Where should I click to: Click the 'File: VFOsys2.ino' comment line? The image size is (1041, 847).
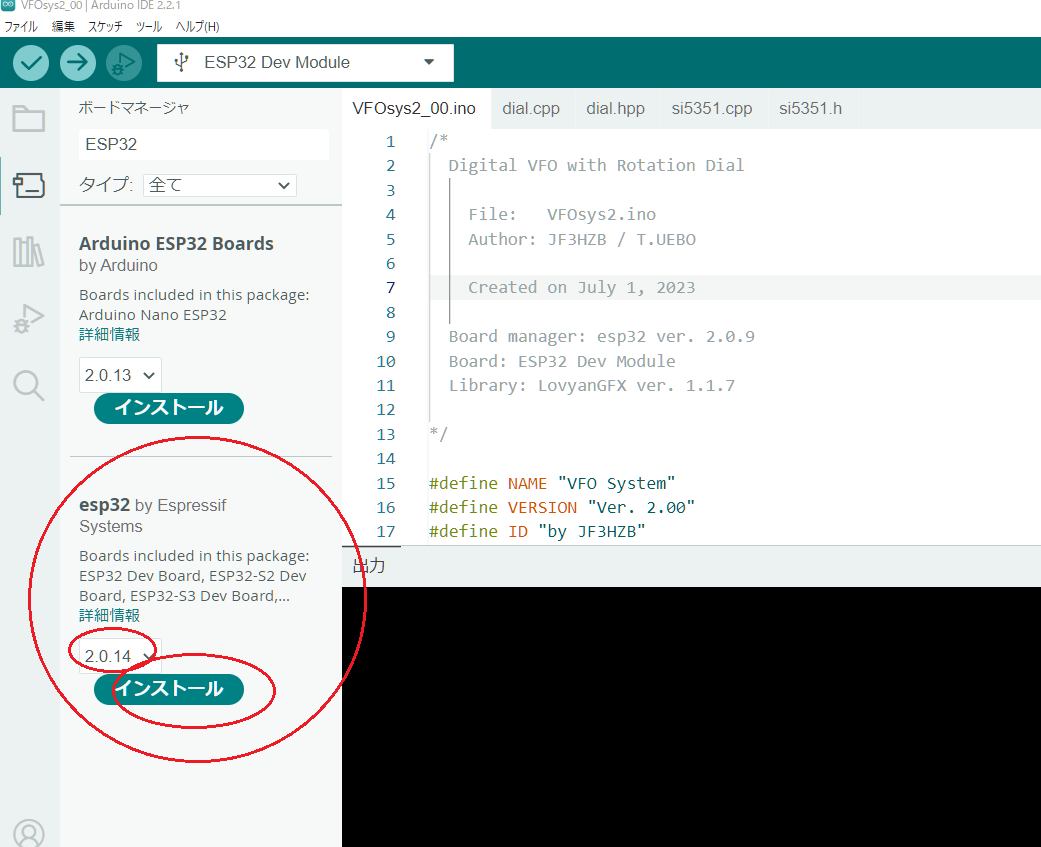click(562, 214)
